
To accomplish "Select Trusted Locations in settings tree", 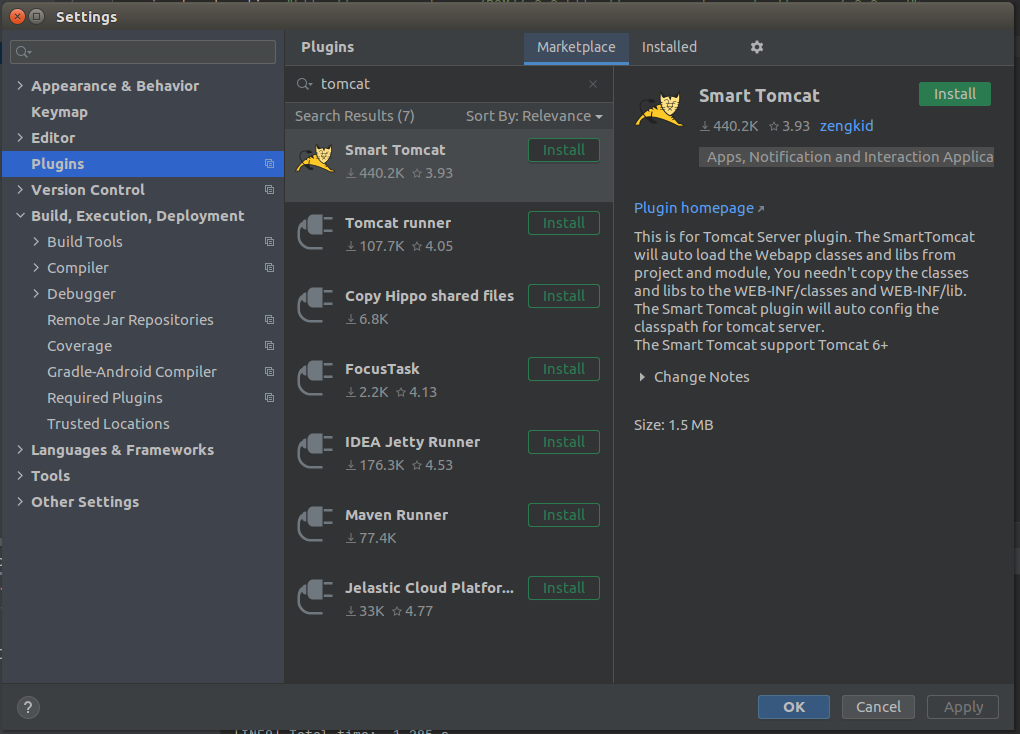I will [108, 424].
